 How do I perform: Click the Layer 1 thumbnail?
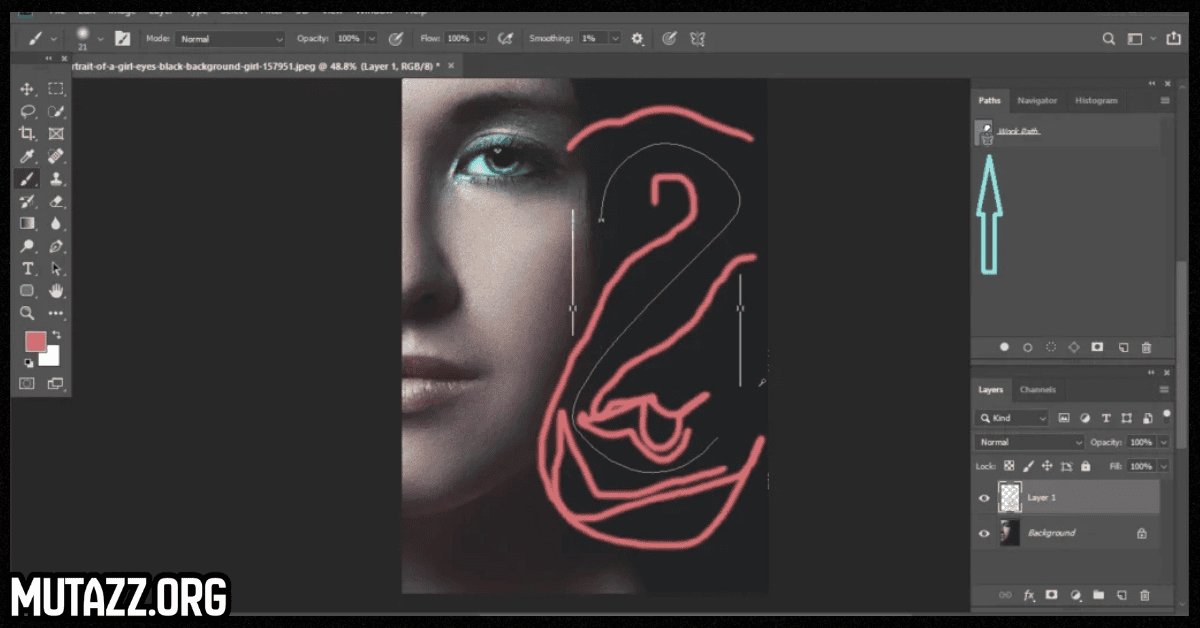[1009, 498]
